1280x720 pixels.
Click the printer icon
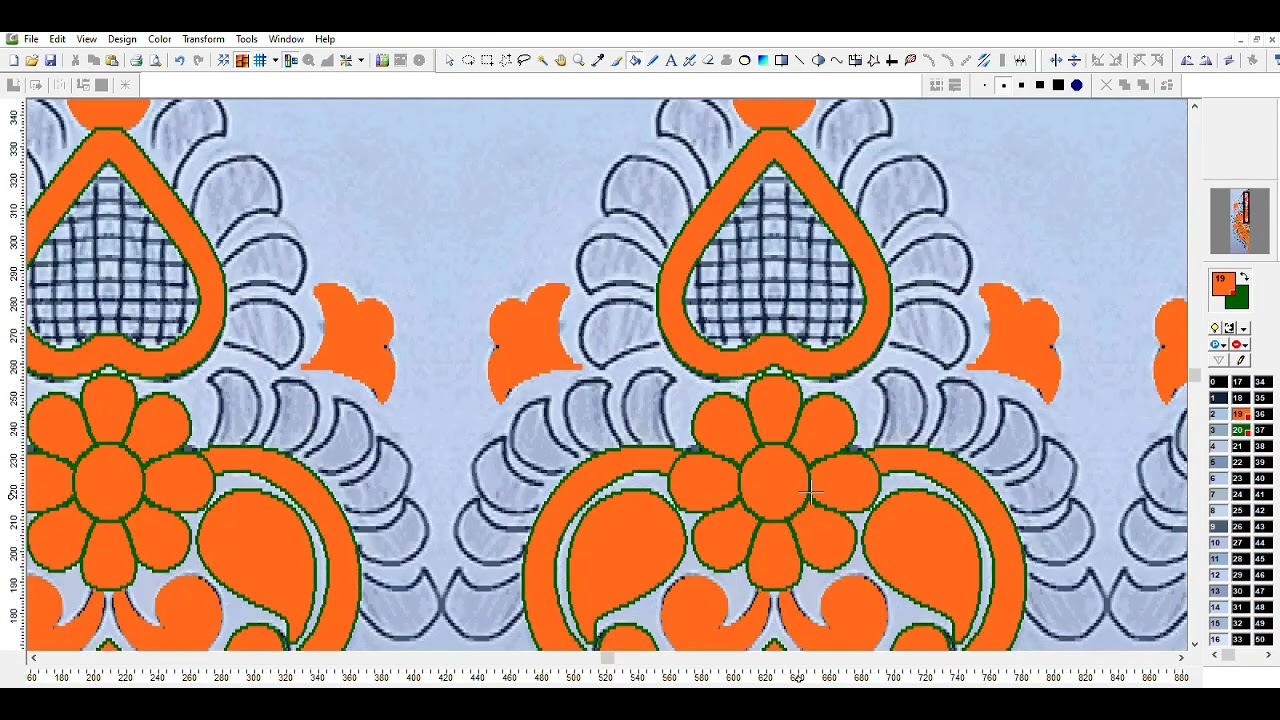click(x=136, y=61)
